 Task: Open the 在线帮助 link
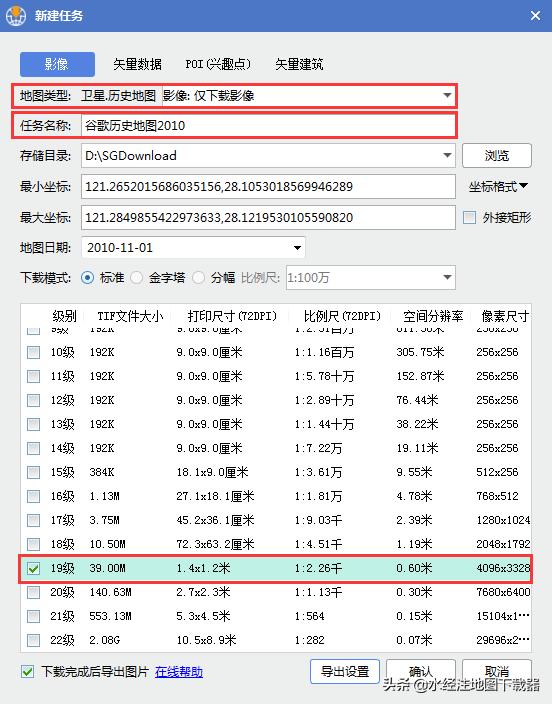point(179,672)
